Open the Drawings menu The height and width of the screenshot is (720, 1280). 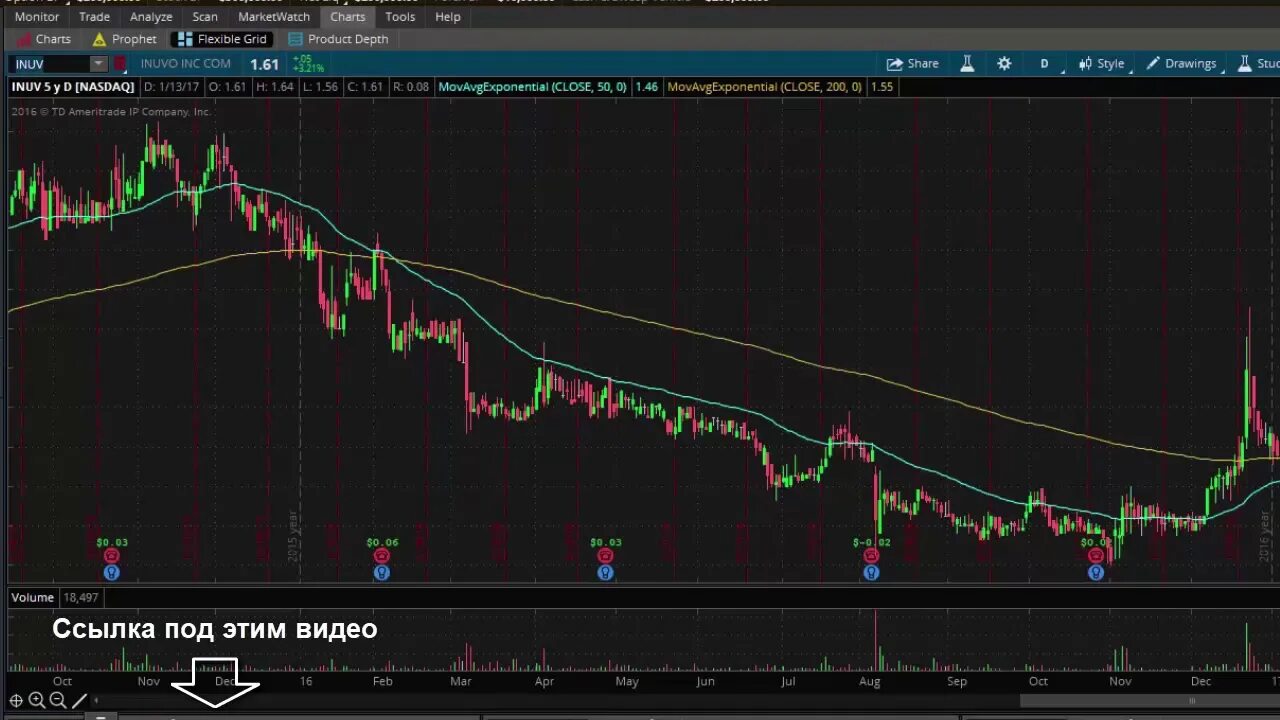click(x=1181, y=63)
